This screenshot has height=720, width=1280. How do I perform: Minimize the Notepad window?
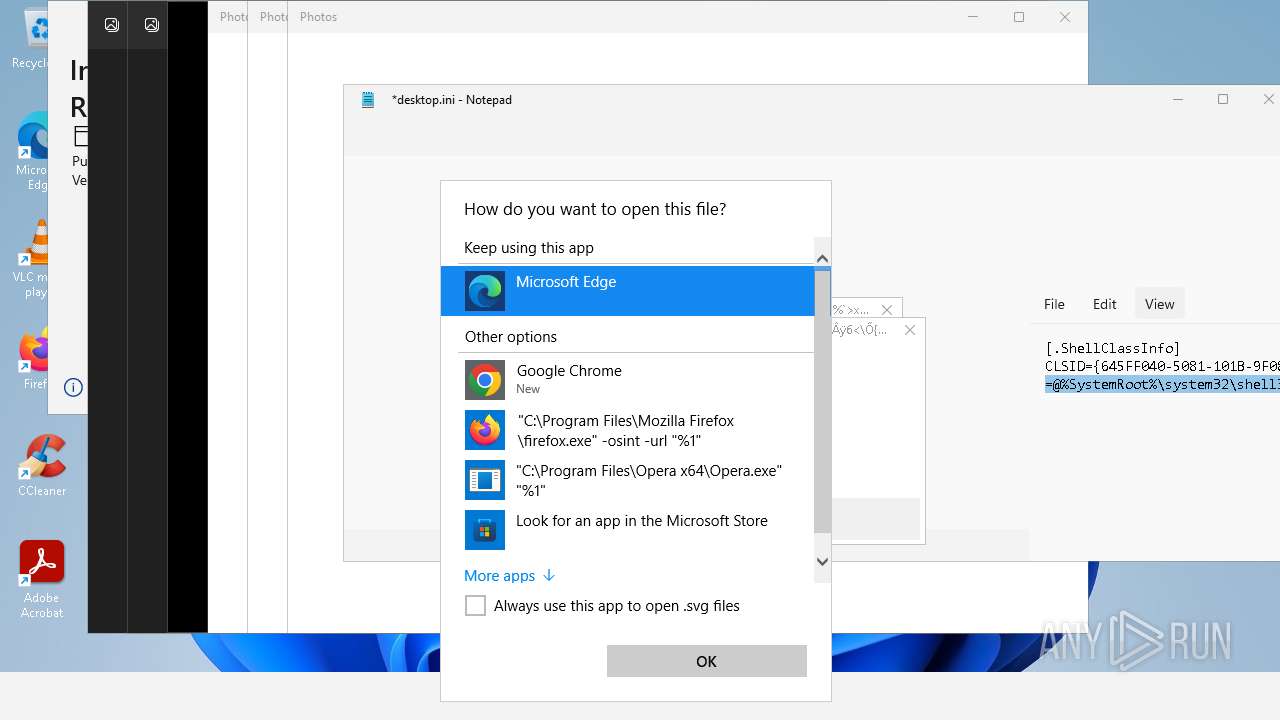(x=1178, y=99)
